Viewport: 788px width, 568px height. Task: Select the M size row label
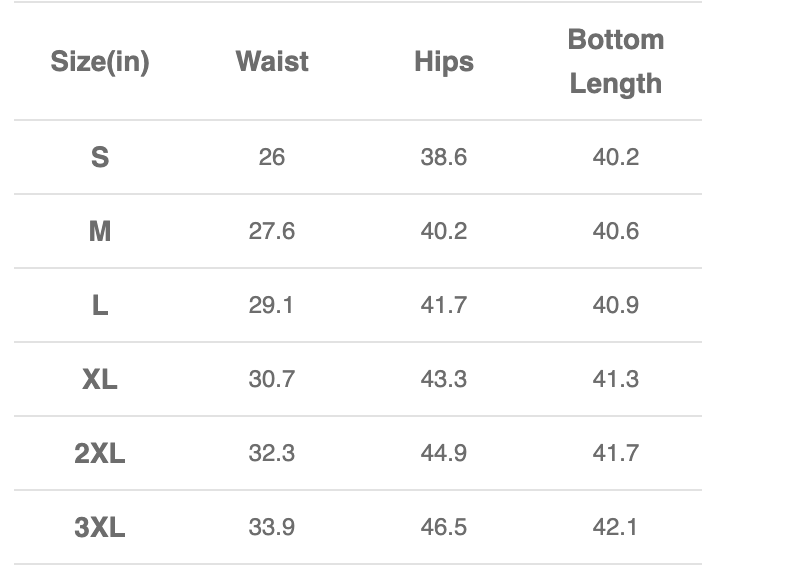point(100,231)
